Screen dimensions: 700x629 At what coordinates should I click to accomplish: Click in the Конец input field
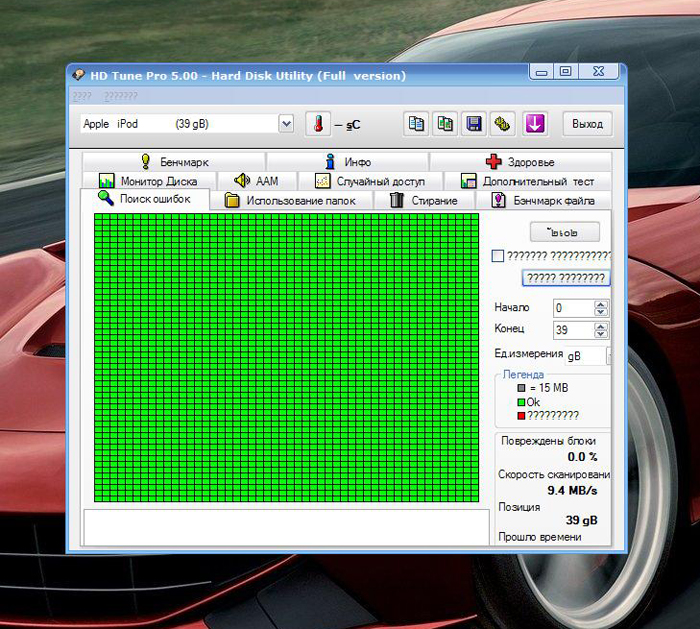(572, 330)
